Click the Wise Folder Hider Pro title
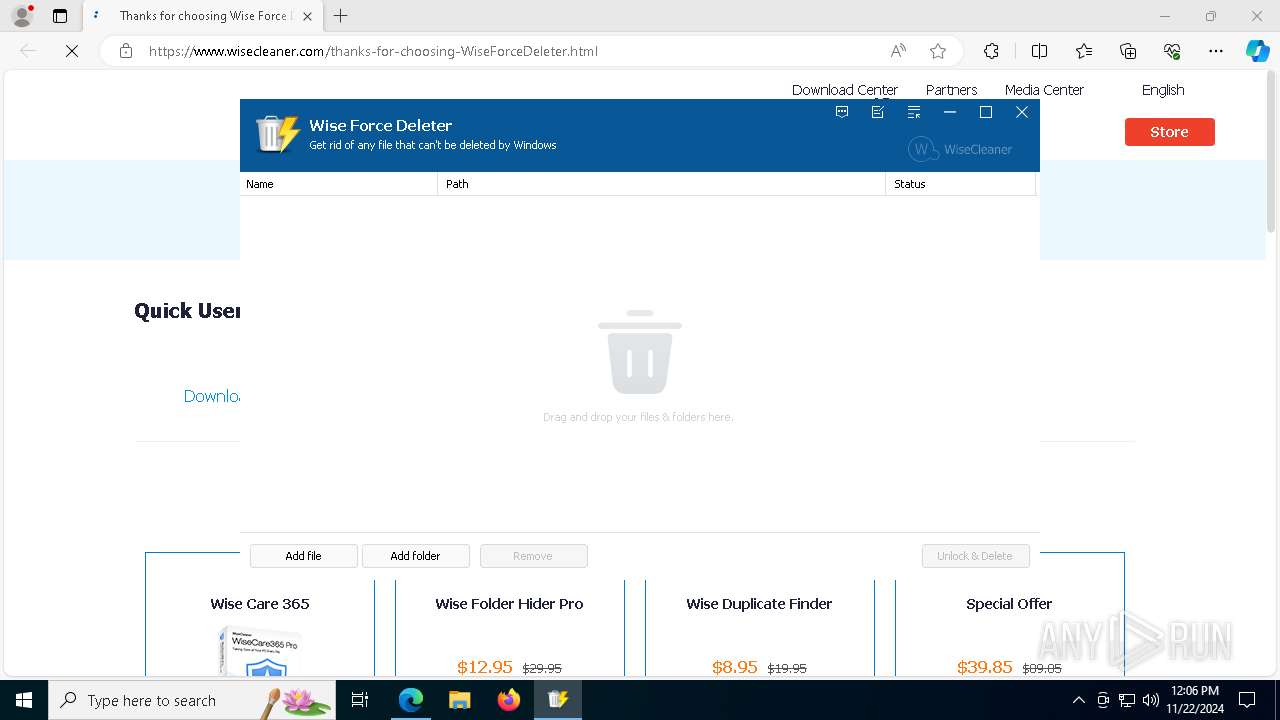 click(x=509, y=604)
